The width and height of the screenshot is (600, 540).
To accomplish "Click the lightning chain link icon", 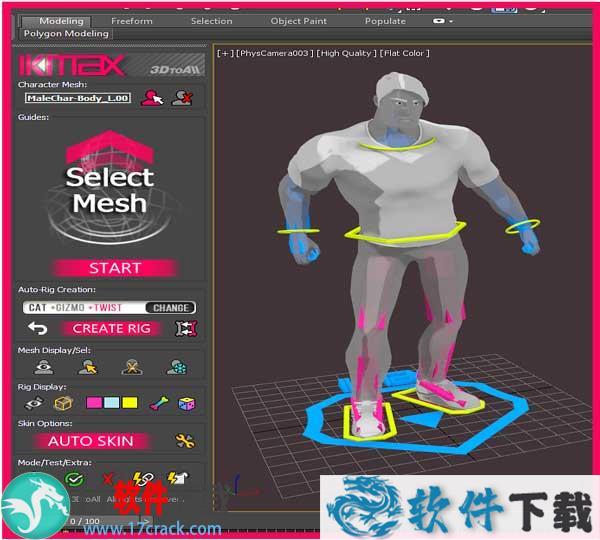I will coord(142,478).
